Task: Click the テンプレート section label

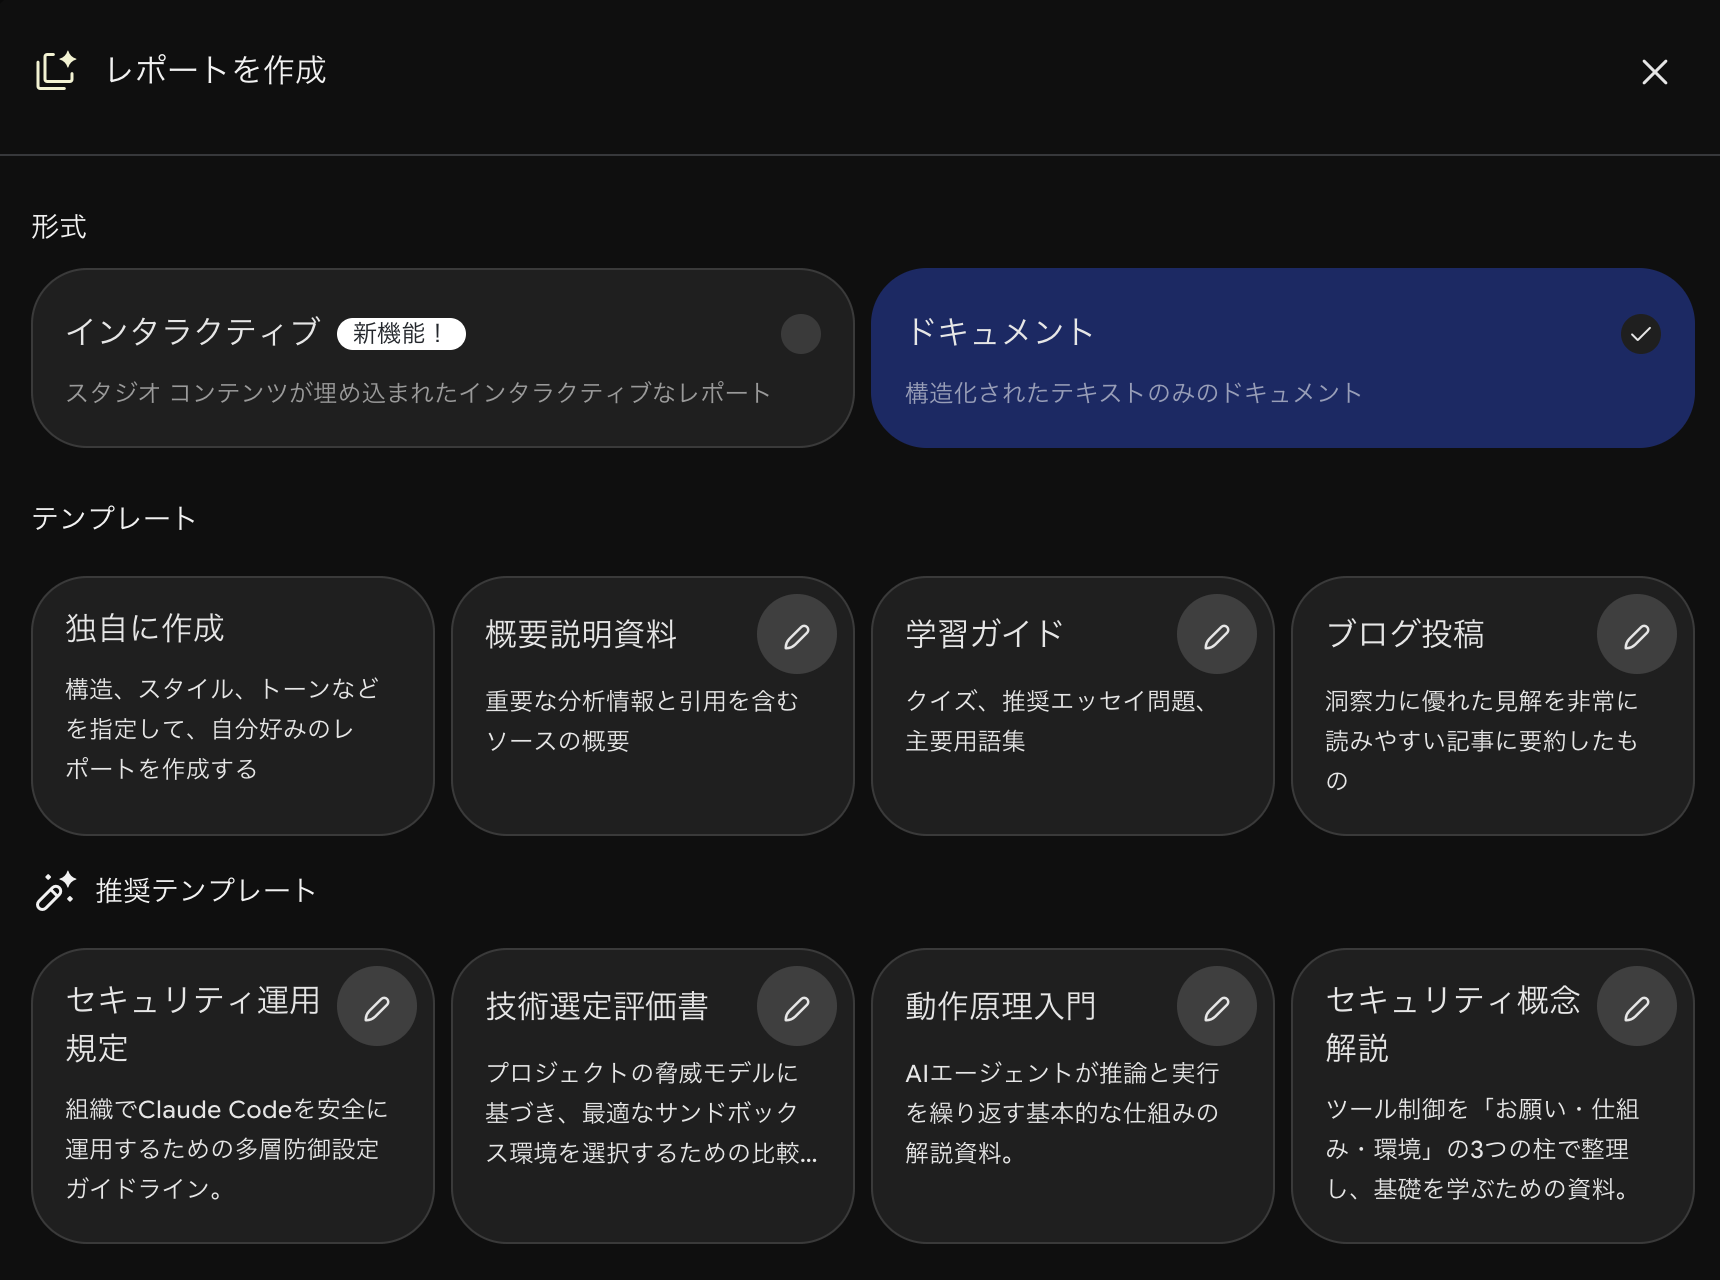Action: (114, 518)
